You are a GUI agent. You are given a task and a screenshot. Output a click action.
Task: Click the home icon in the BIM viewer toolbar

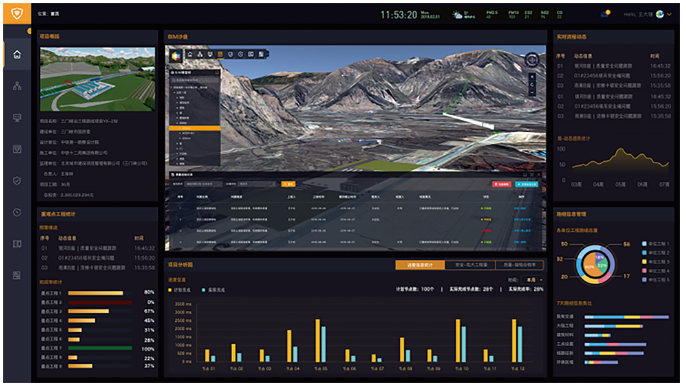click(190, 54)
